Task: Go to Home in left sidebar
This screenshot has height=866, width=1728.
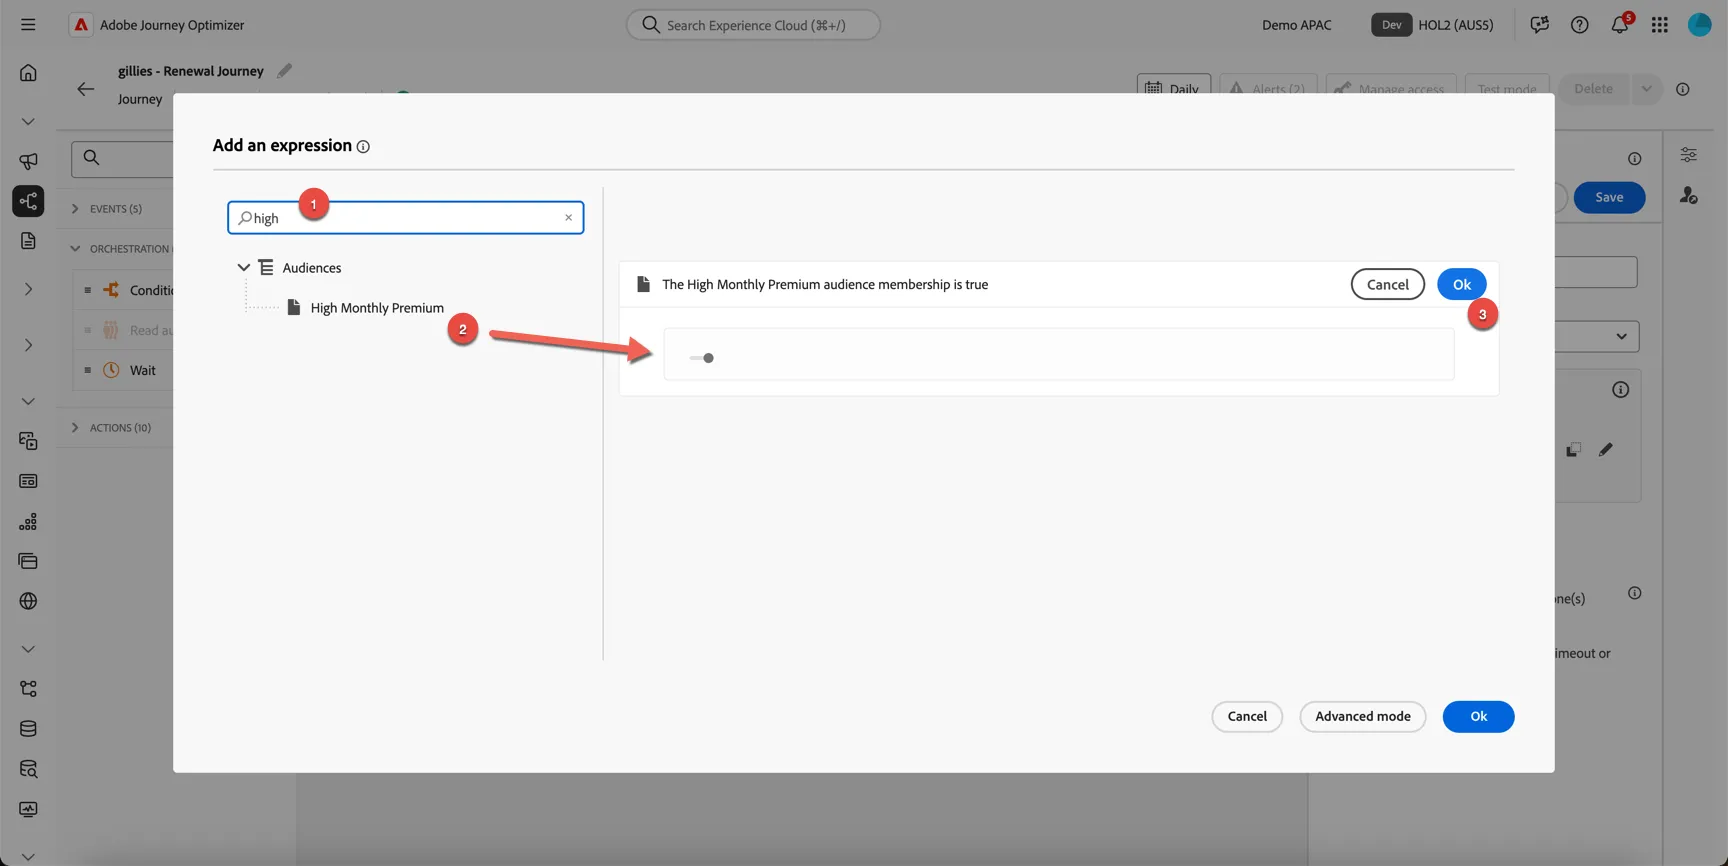Action: pos(28,73)
